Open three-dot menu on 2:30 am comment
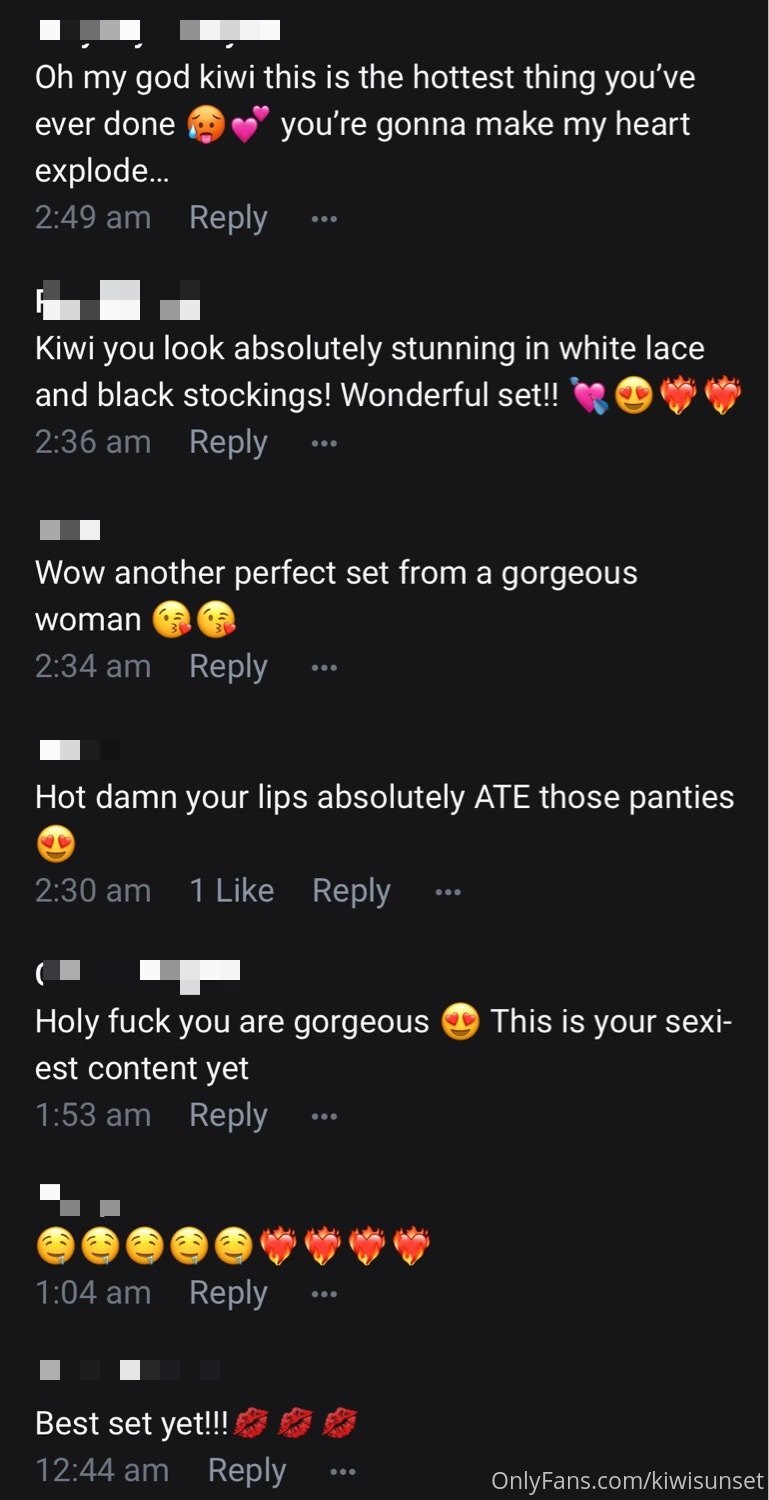This screenshot has width=769, height=1500. 448,891
